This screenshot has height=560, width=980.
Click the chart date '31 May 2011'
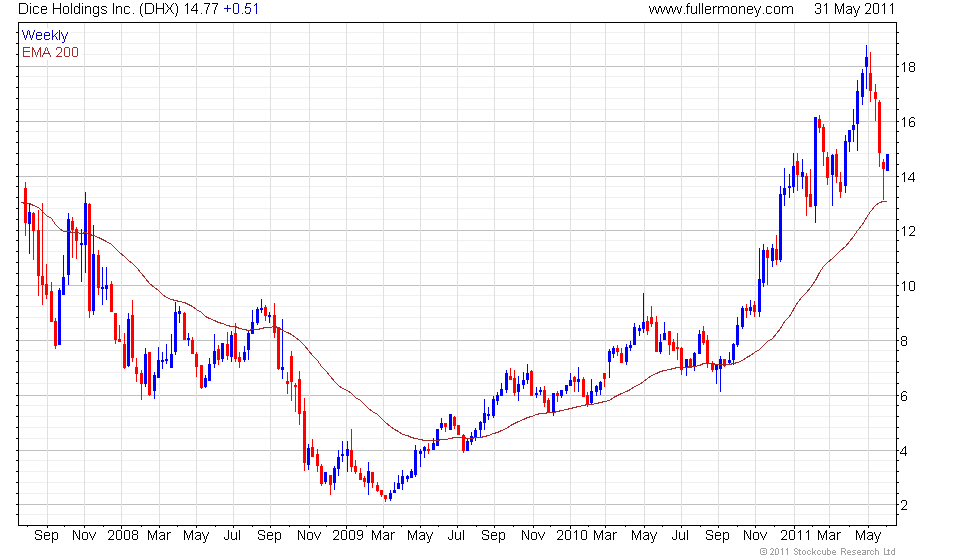tap(854, 9)
